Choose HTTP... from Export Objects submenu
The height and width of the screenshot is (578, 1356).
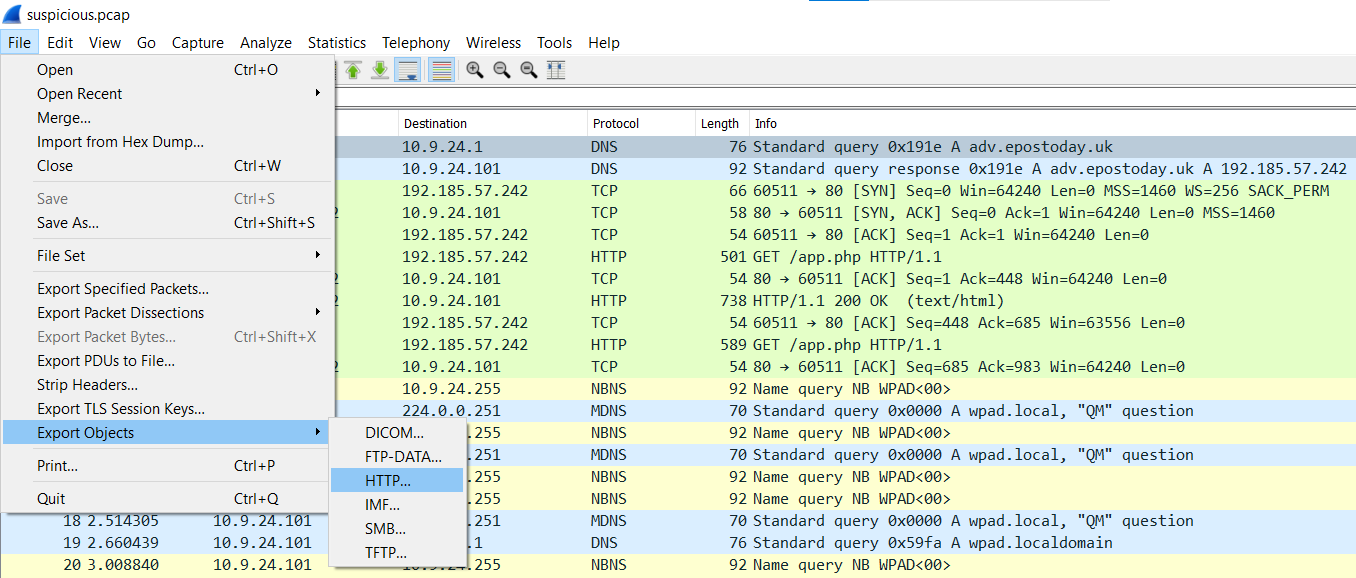click(388, 481)
